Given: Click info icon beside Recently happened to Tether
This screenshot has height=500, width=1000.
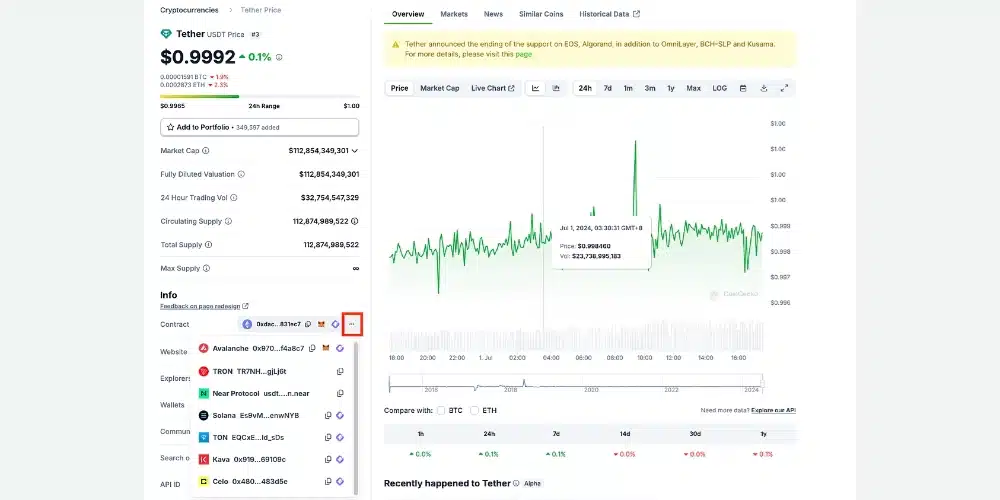Looking at the screenshot, I should click(x=516, y=483).
